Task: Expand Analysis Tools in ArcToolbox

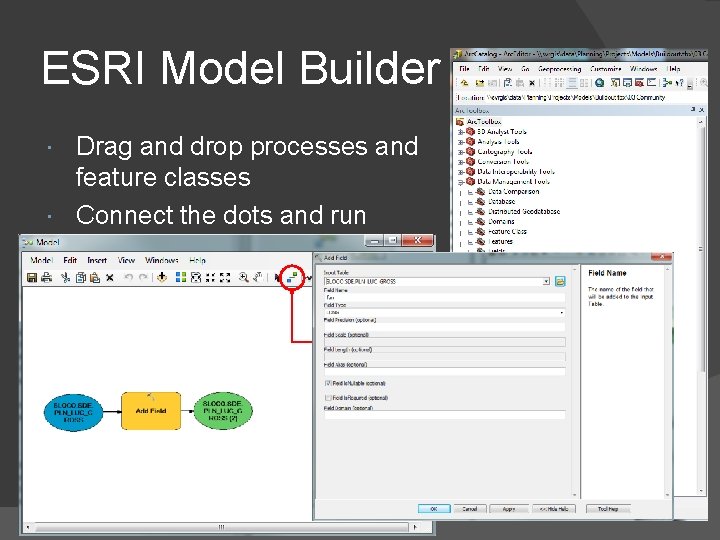Action: (461, 142)
